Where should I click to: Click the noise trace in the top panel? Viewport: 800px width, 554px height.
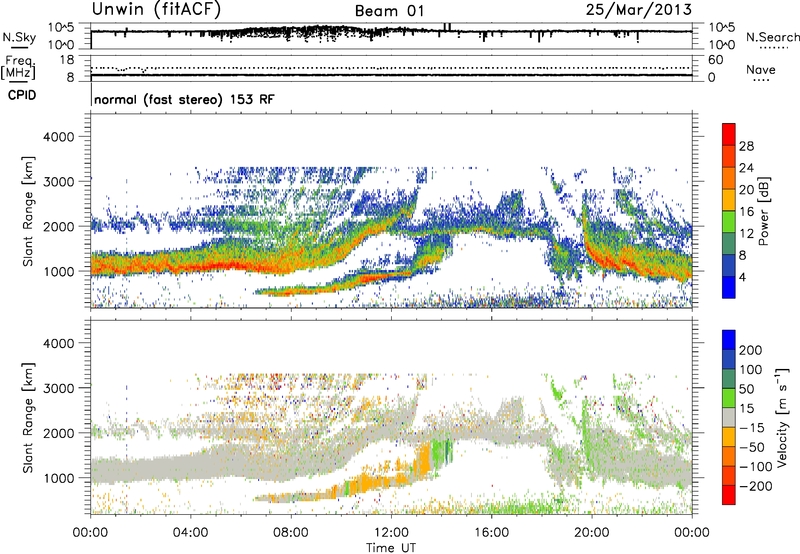391,32
